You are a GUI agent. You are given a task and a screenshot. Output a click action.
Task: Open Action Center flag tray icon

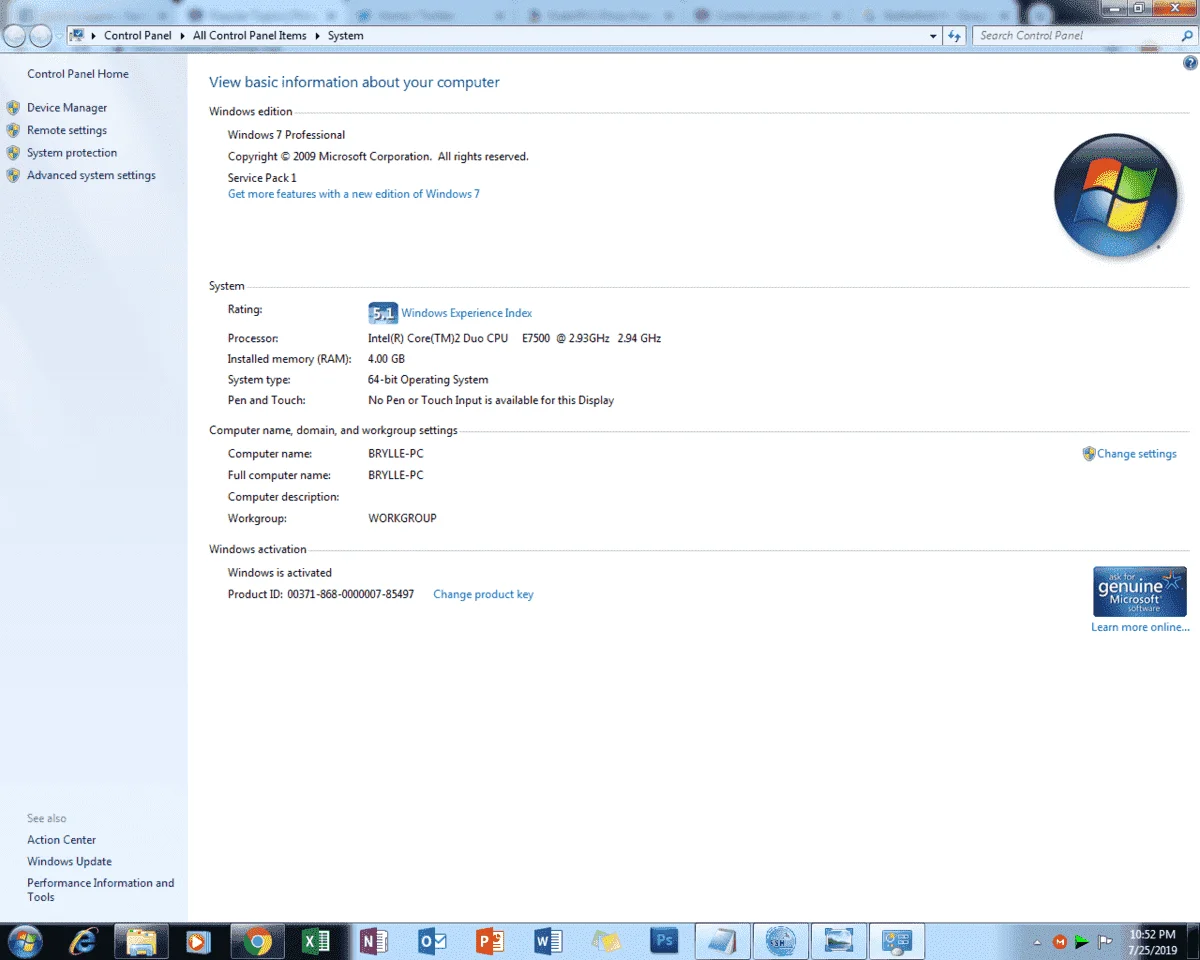tap(1105, 942)
